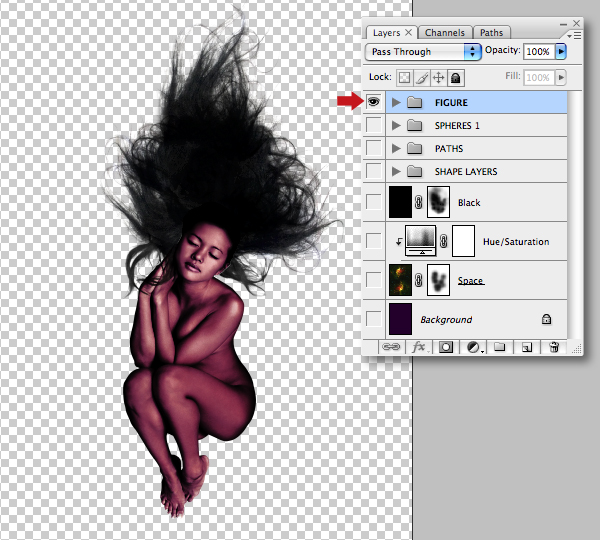Viewport: 600px width, 540px height.
Task: Show the SHAPE LAYERS group visibility box
Action: coord(373,171)
